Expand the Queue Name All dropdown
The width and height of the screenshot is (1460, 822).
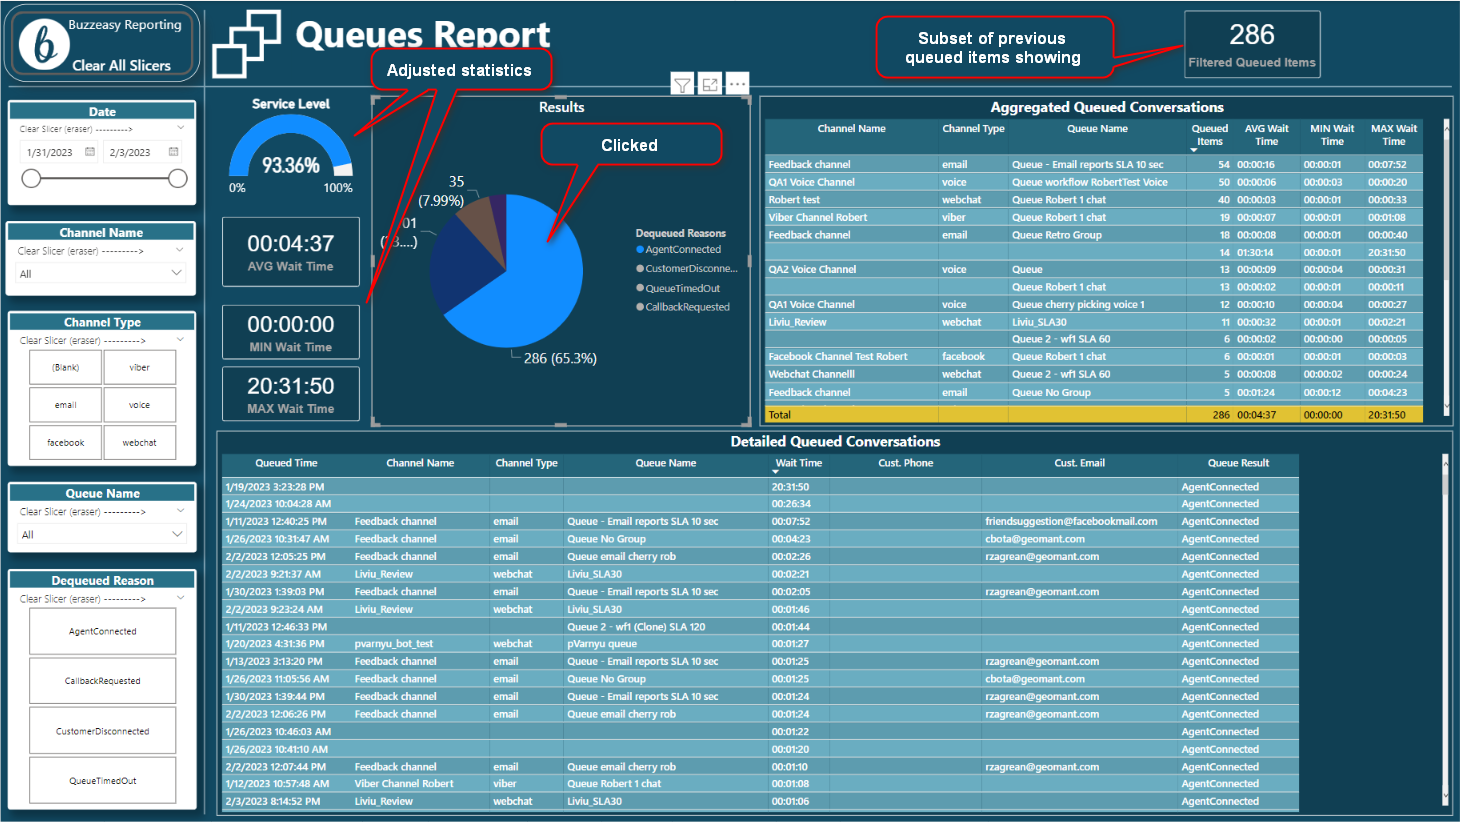click(176, 534)
